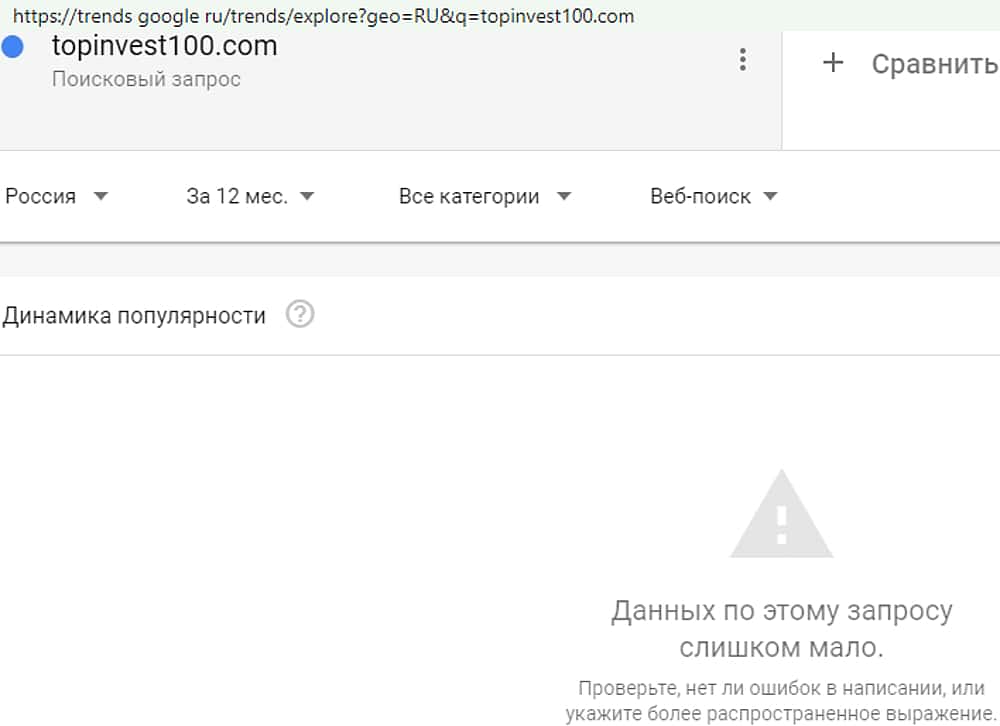This screenshot has width=1000, height=726.
Task: Open the Веб-поиск search type dropdown
Action: pos(714,196)
